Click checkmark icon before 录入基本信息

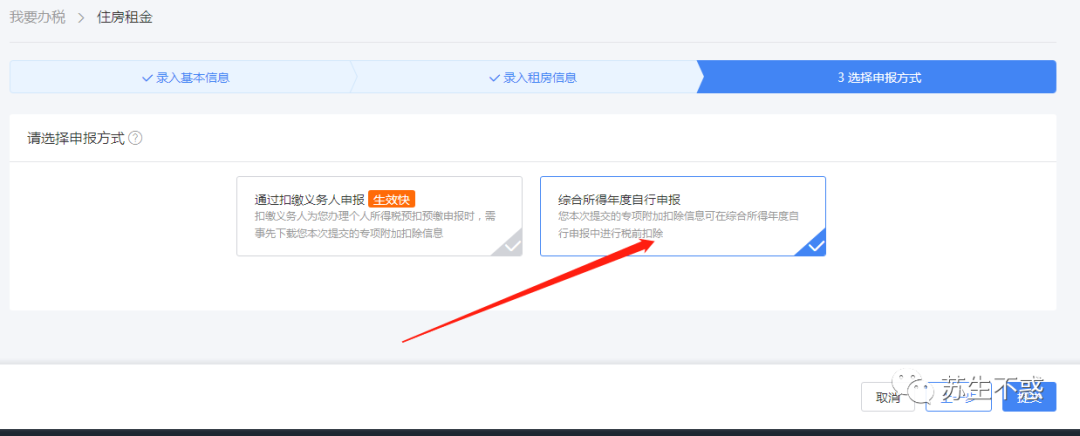click(x=147, y=78)
